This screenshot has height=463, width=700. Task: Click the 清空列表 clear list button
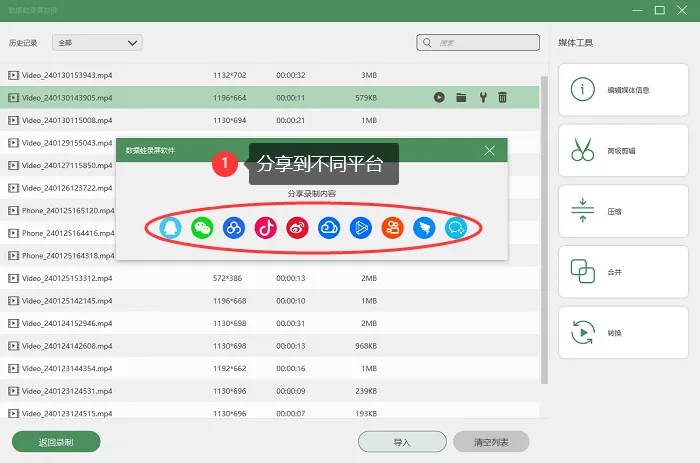tap(491, 442)
